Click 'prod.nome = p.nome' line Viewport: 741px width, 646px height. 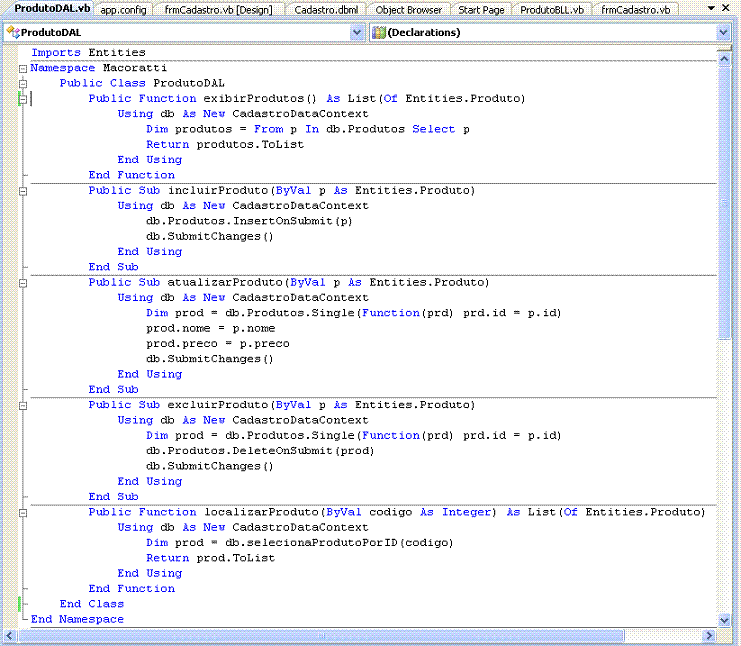click(x=210, y=328)
